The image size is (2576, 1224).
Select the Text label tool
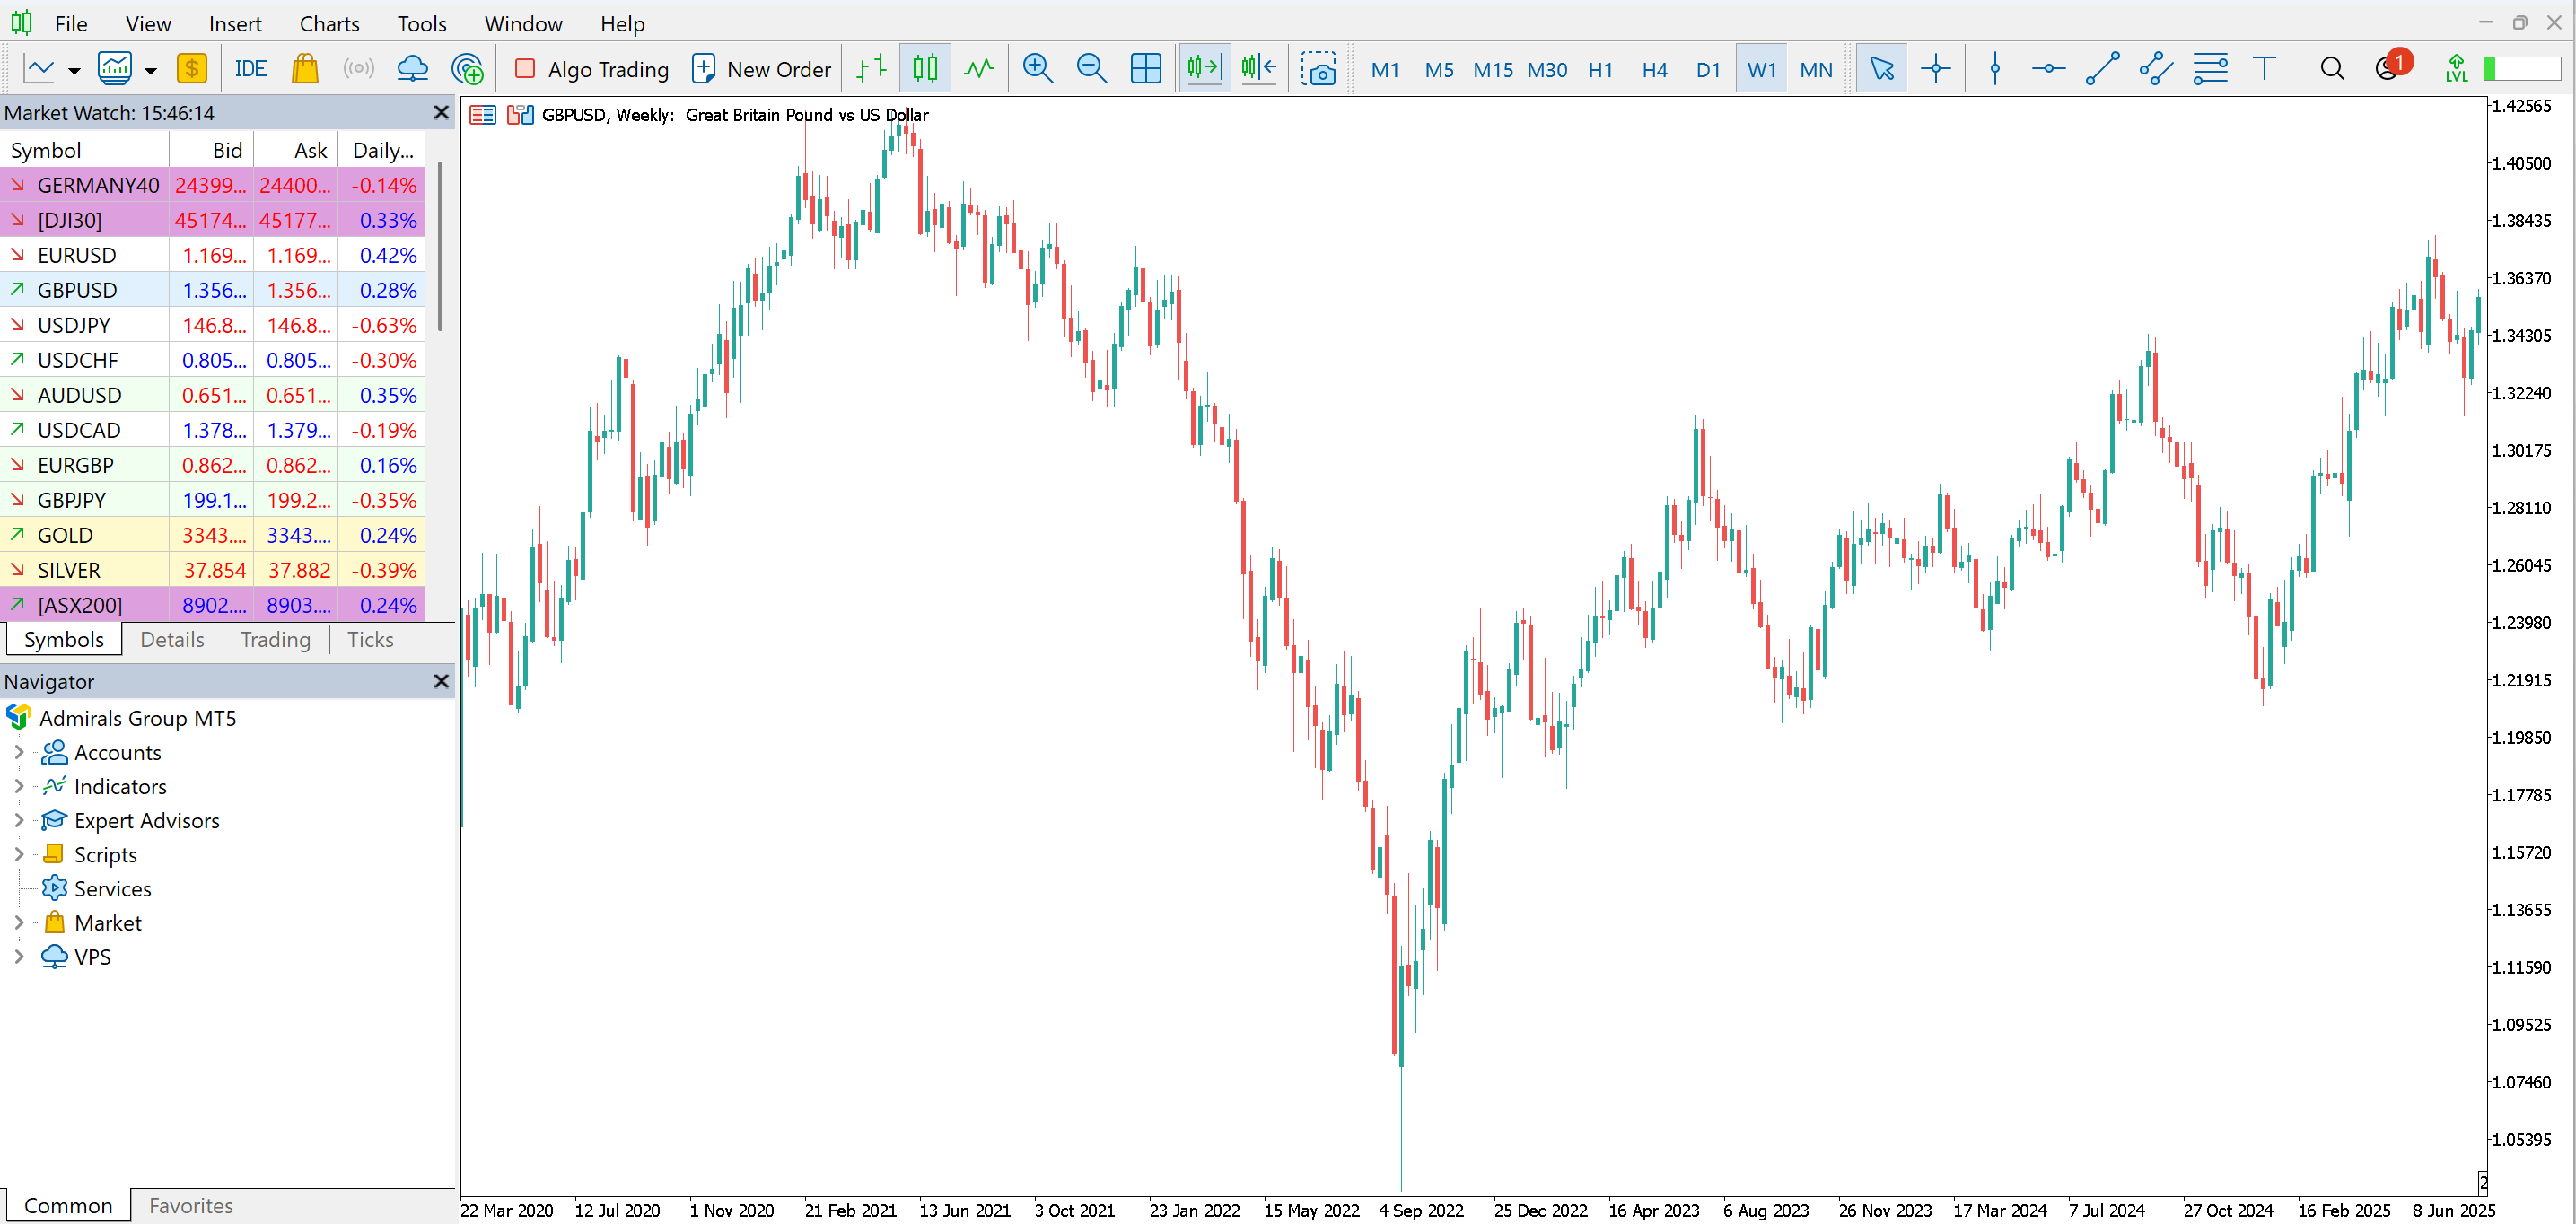pyautogui.click(x=2264, y=69)
